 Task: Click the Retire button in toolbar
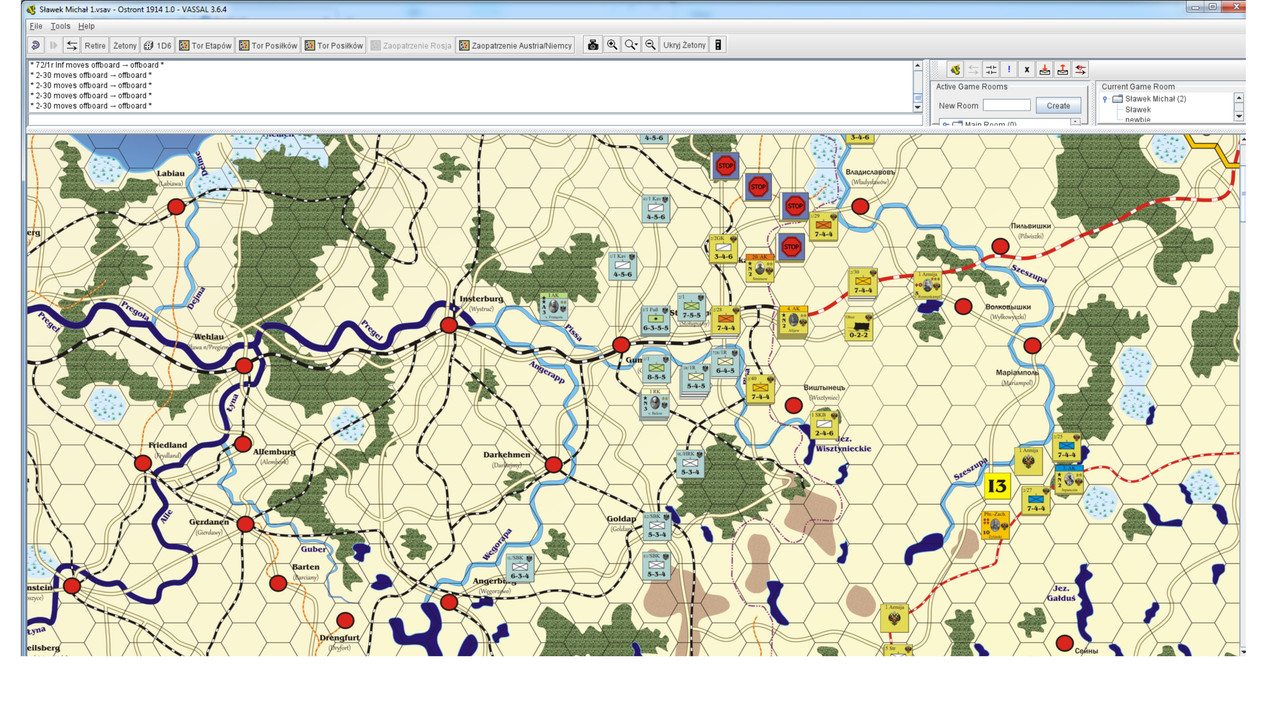point(95,45)
